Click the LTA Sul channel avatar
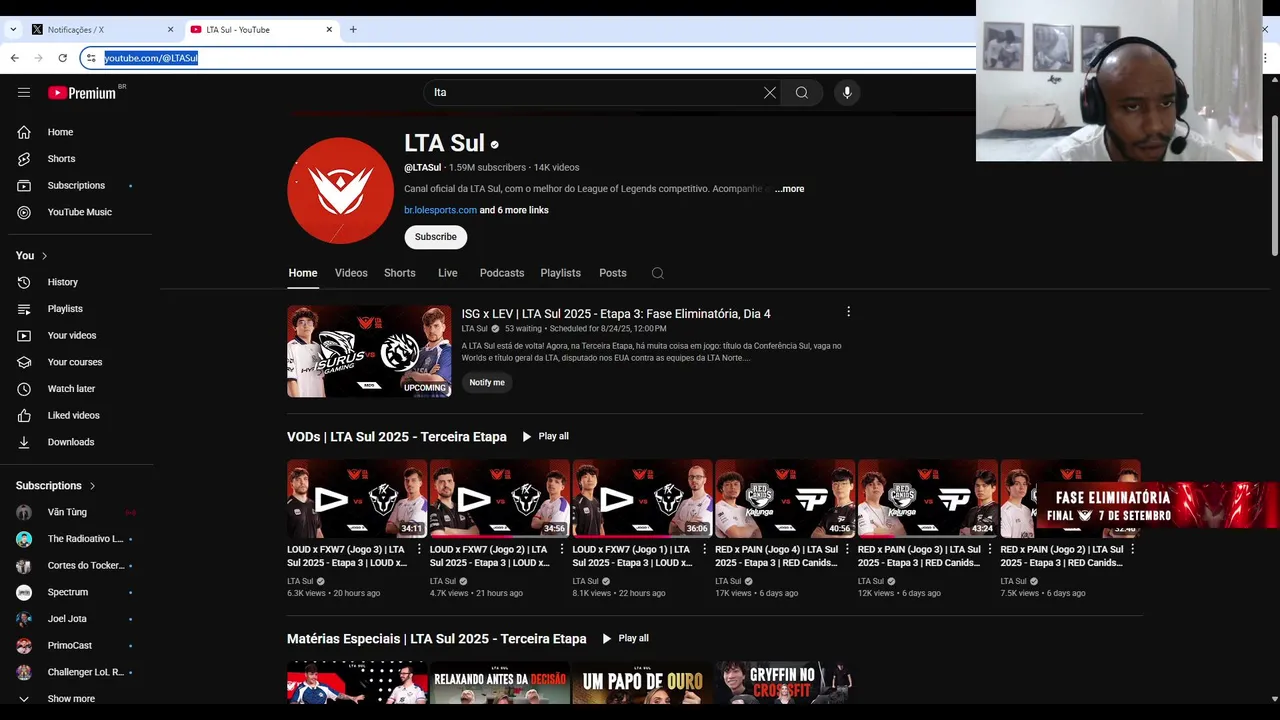This screenshot has height=720, width=1280. click(x=340, y=190)
